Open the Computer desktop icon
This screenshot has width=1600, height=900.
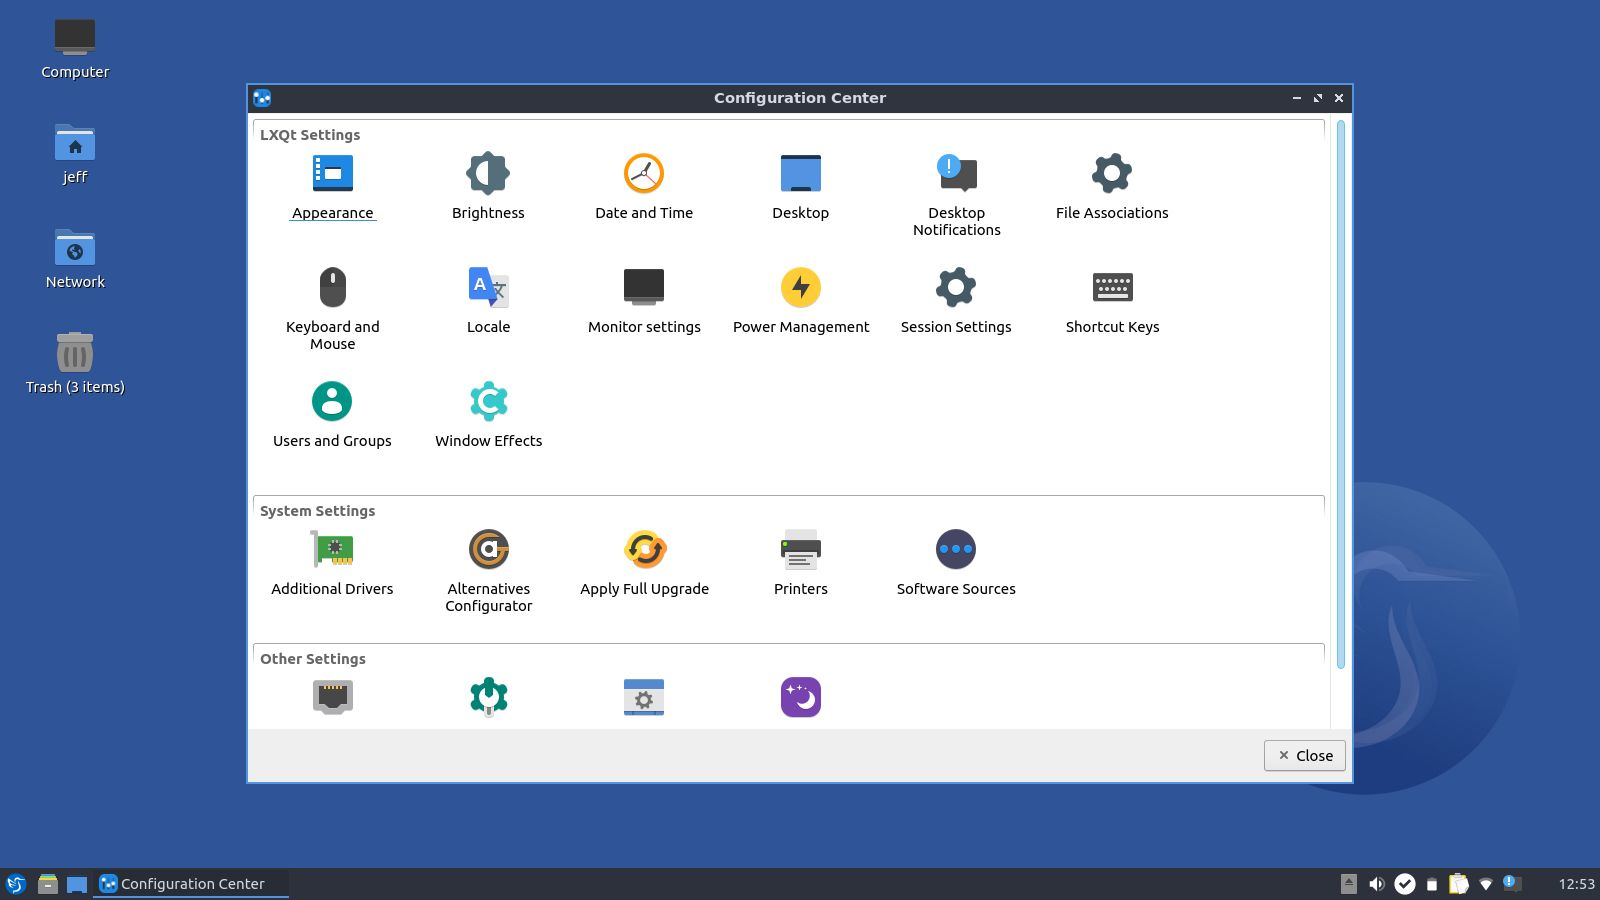(x=75, y=49)
